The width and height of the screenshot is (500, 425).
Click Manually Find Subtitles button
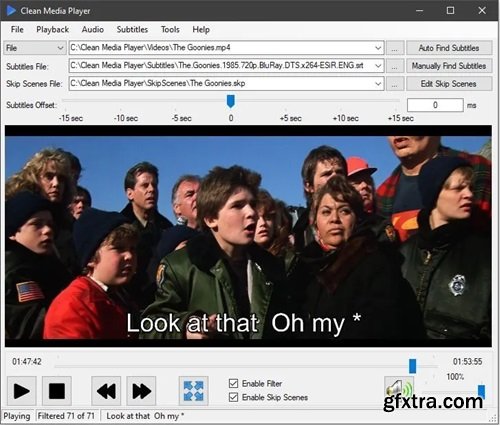pos(449,66)
